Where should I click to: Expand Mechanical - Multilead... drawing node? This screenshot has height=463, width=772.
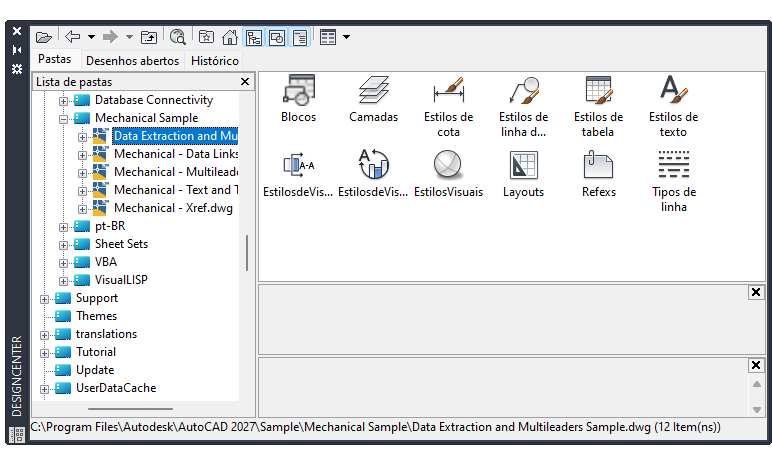[x=82, y=173]
